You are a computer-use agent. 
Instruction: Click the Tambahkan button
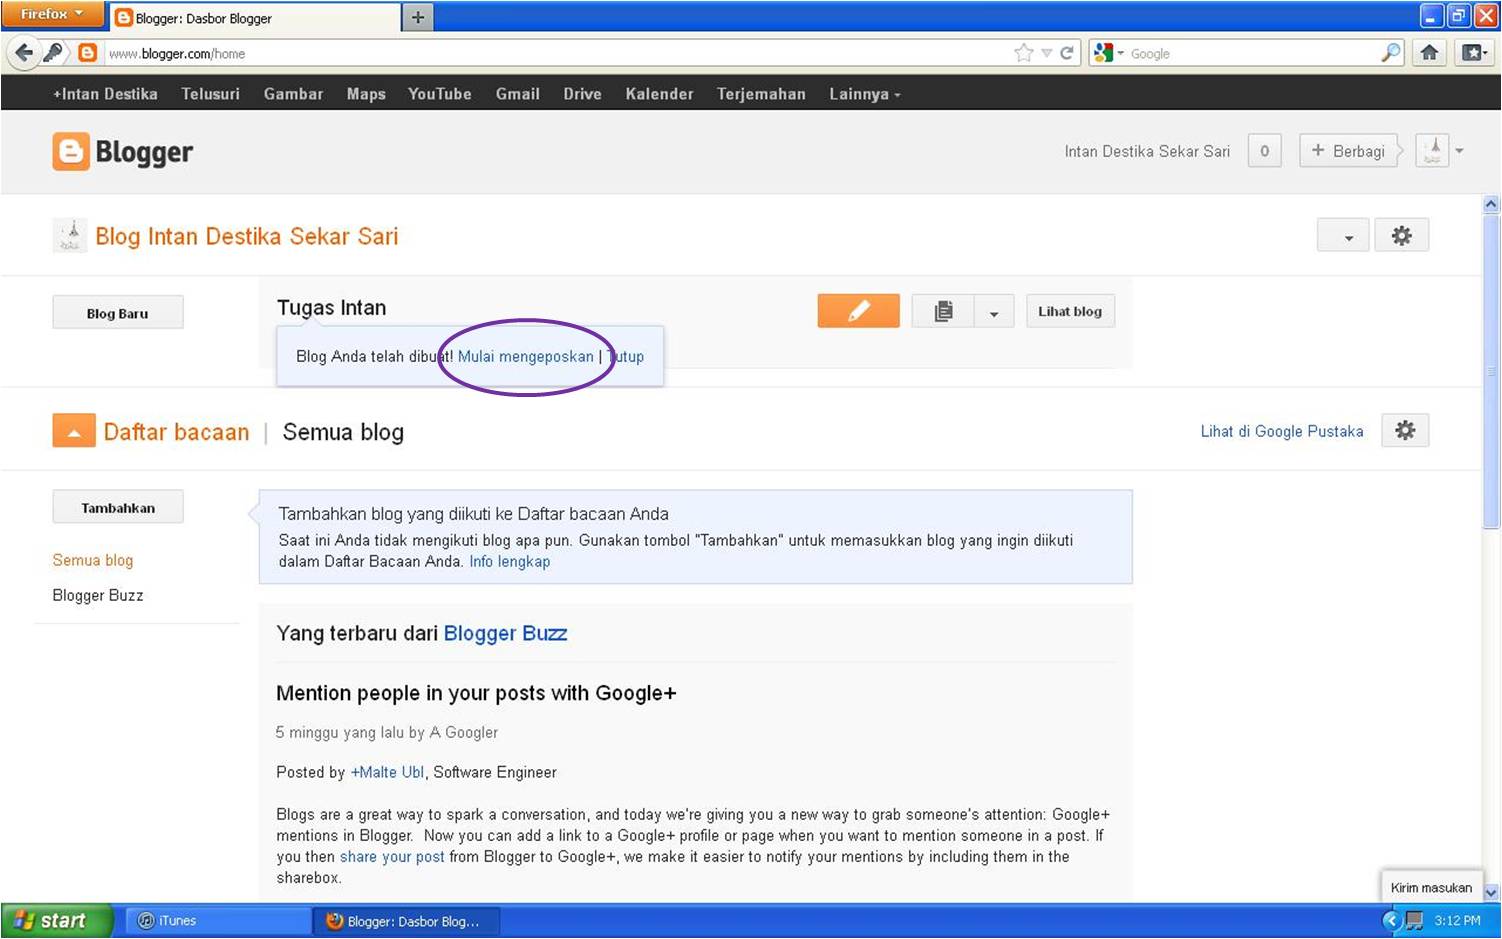pos(117,507)
